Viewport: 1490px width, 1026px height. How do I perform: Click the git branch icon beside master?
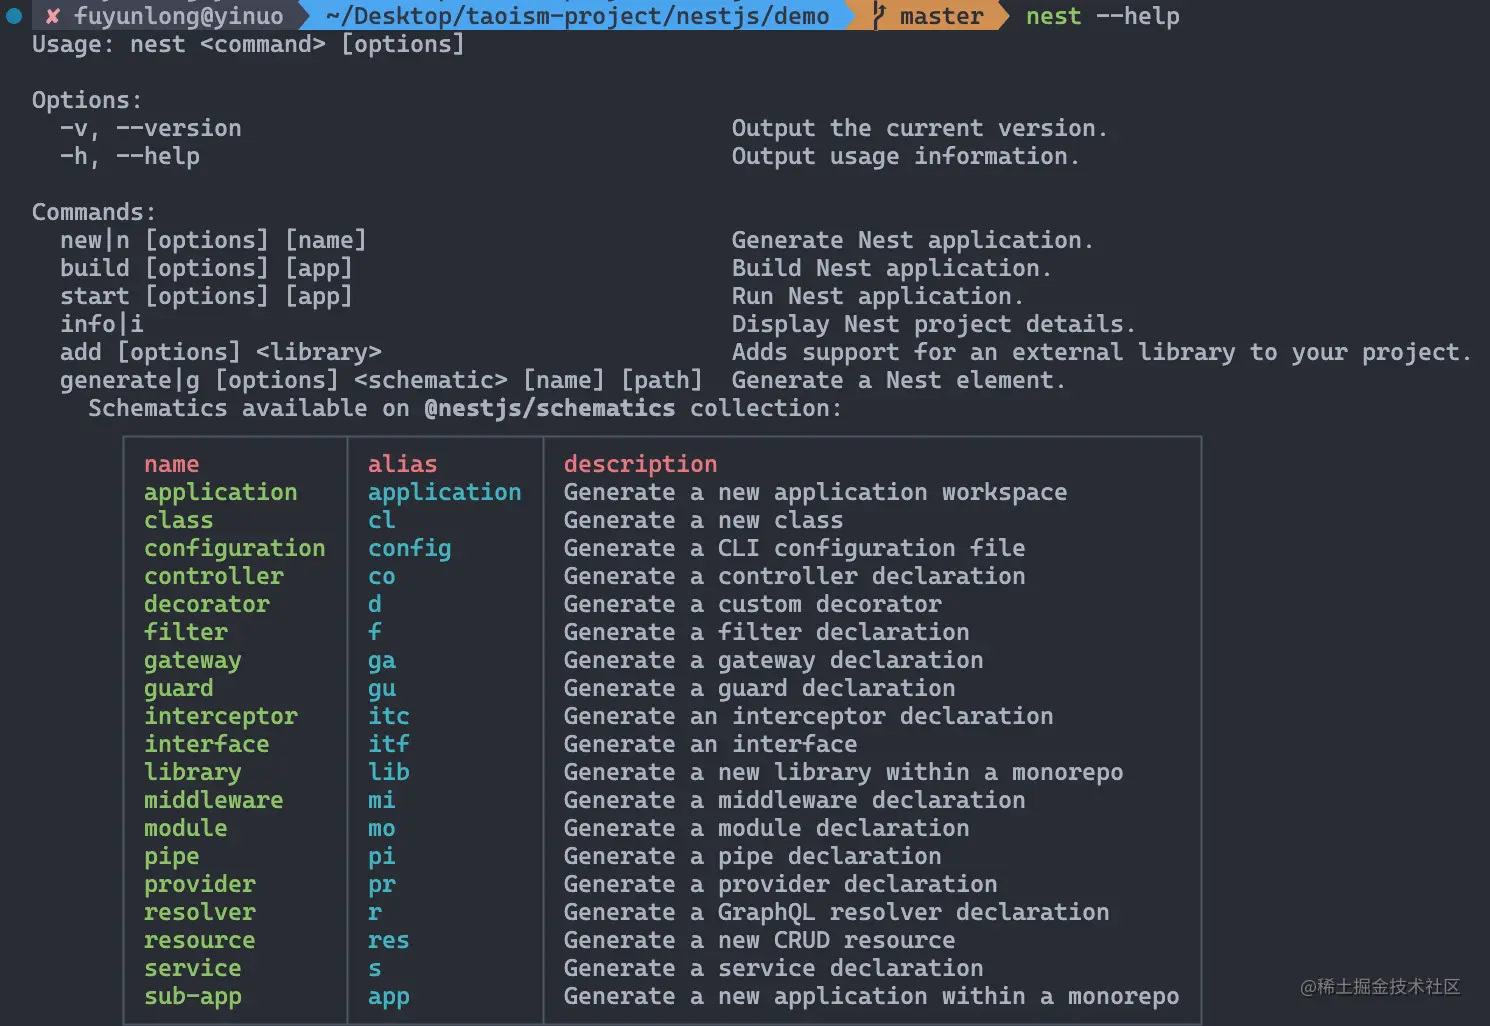[878, 16]
